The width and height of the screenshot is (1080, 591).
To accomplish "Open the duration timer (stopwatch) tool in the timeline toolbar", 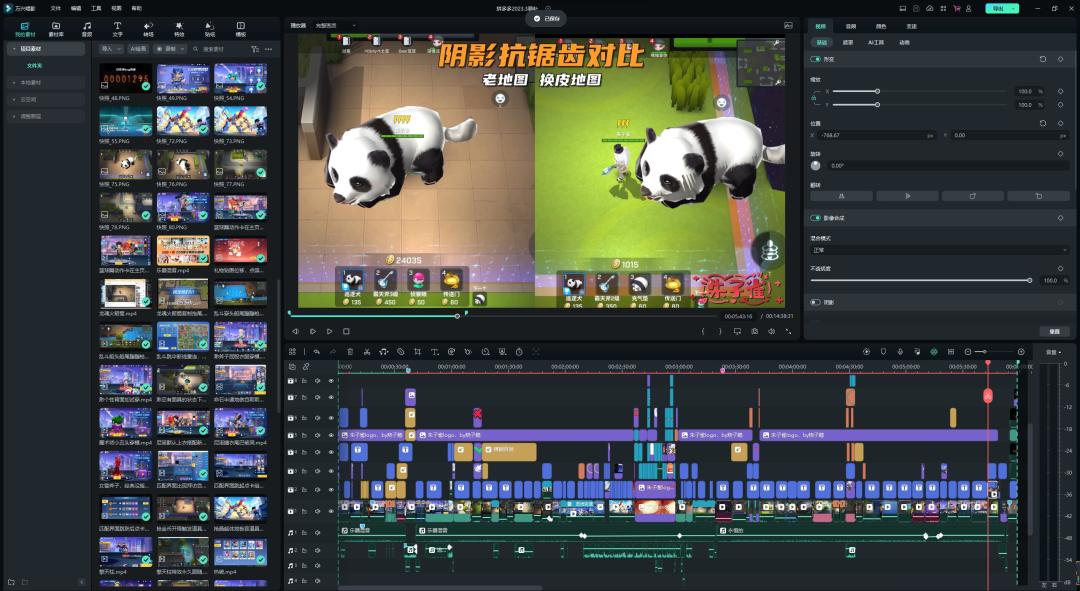I will tap(519, 352).
